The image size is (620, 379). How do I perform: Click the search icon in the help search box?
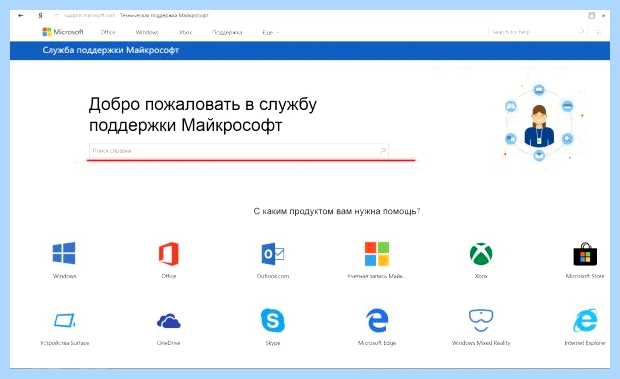(x=383, y=151)
